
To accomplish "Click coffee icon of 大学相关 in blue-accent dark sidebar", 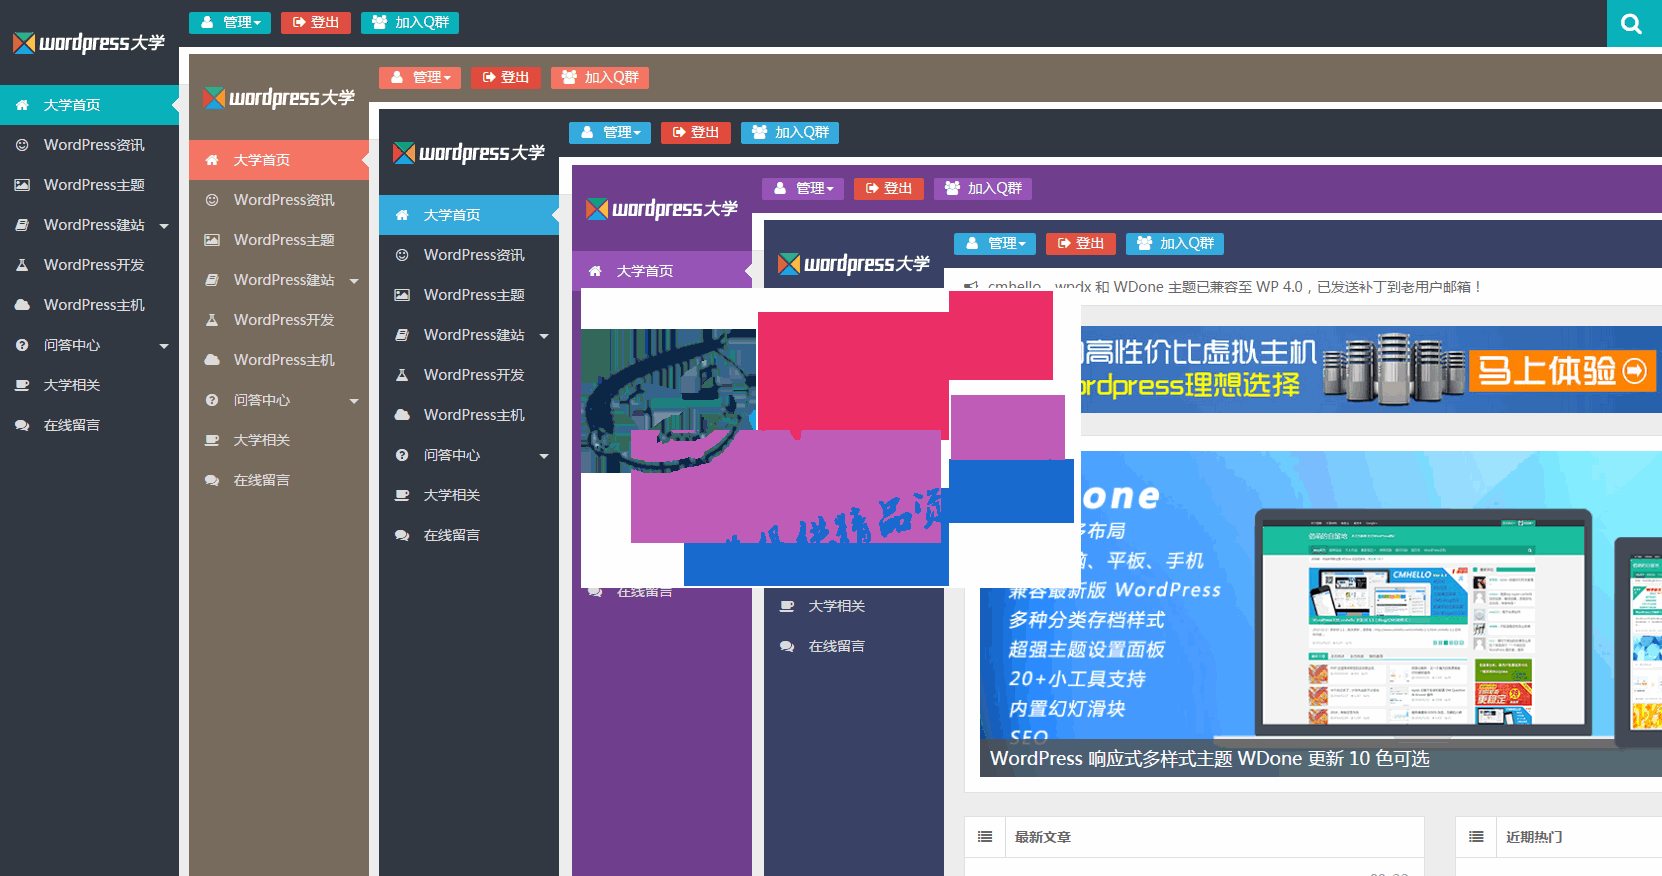I will (x=402, y=495).
